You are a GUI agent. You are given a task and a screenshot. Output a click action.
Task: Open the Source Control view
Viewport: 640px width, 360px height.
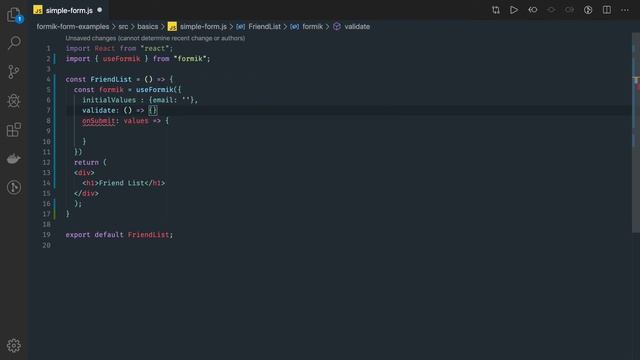(x=14, y=72)
